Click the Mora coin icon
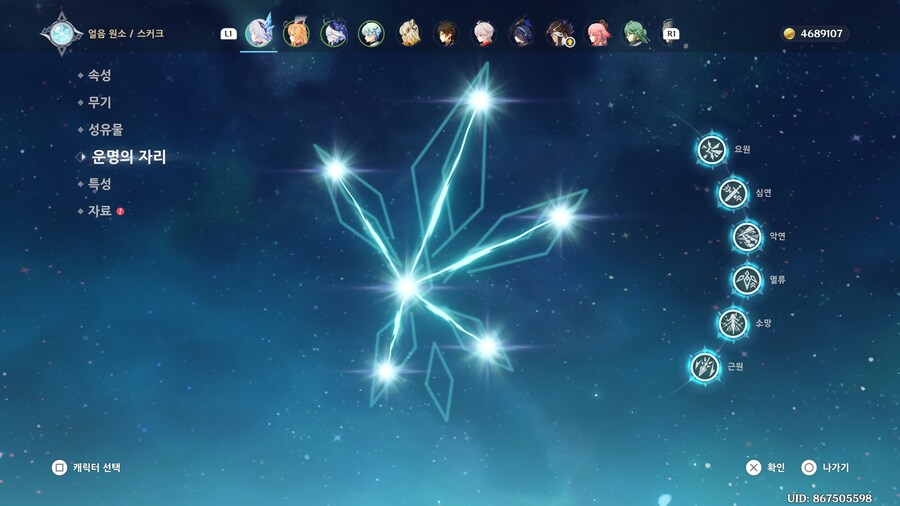 (x=789, y=34)
